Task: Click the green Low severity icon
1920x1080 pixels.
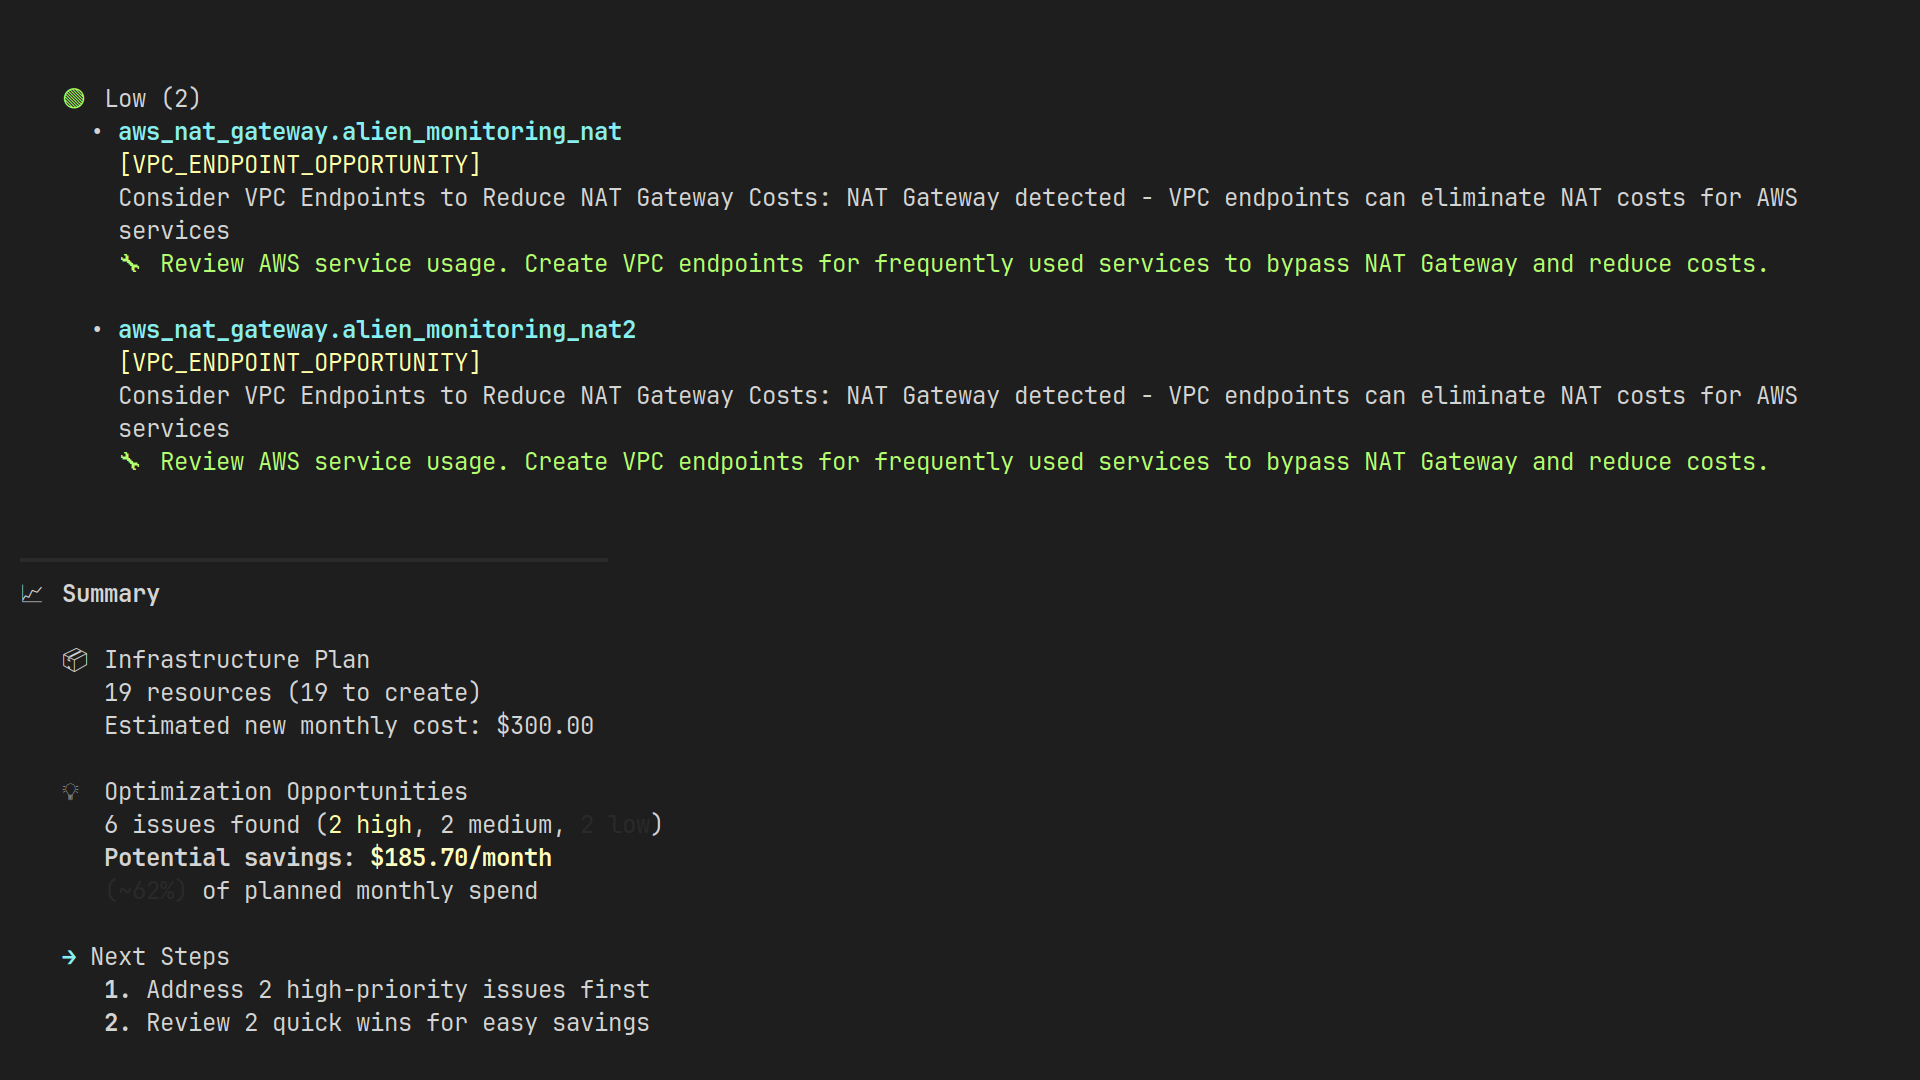Action: (75, 98)
